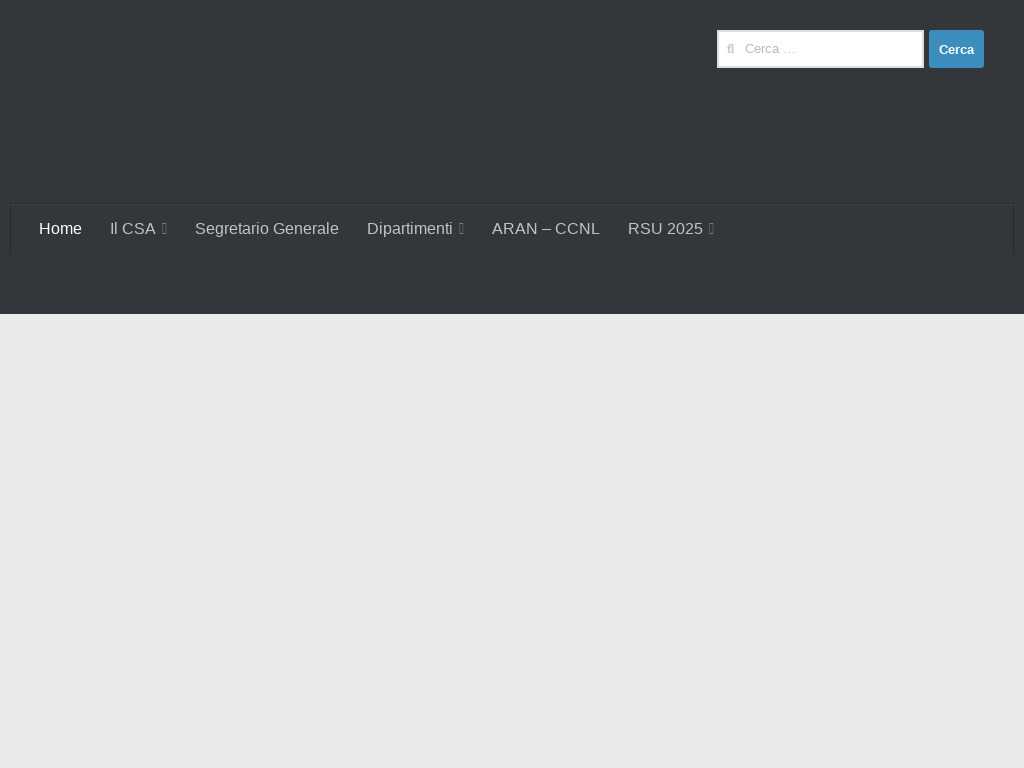
Task: Select the RSU 2025 menu item
Action: click(665, 229)
